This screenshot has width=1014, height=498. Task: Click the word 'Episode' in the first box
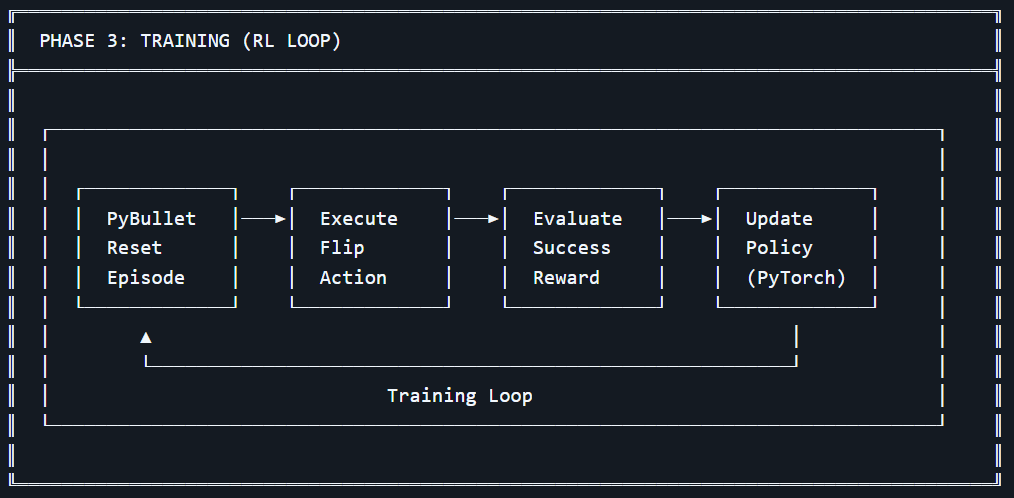(146, 278)
